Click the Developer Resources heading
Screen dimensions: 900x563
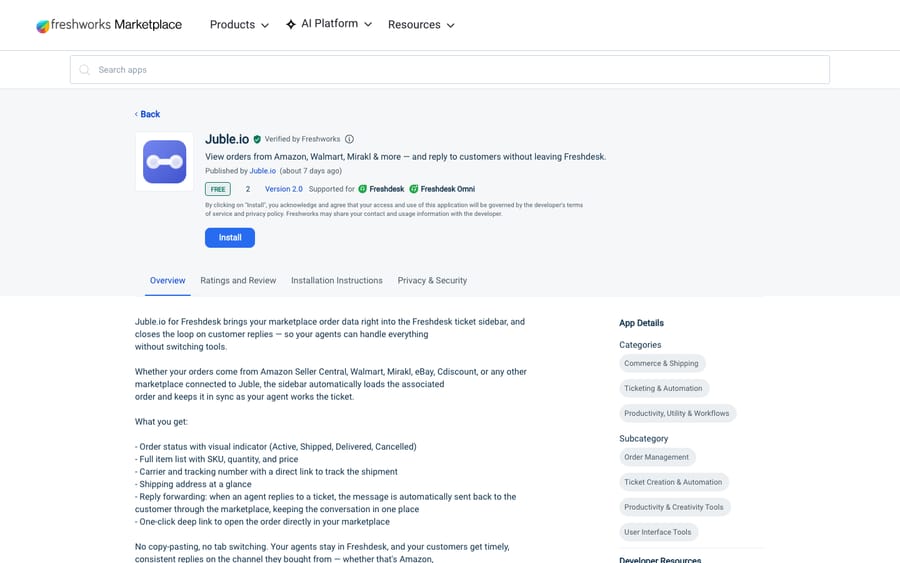click(x=660, y=560)
